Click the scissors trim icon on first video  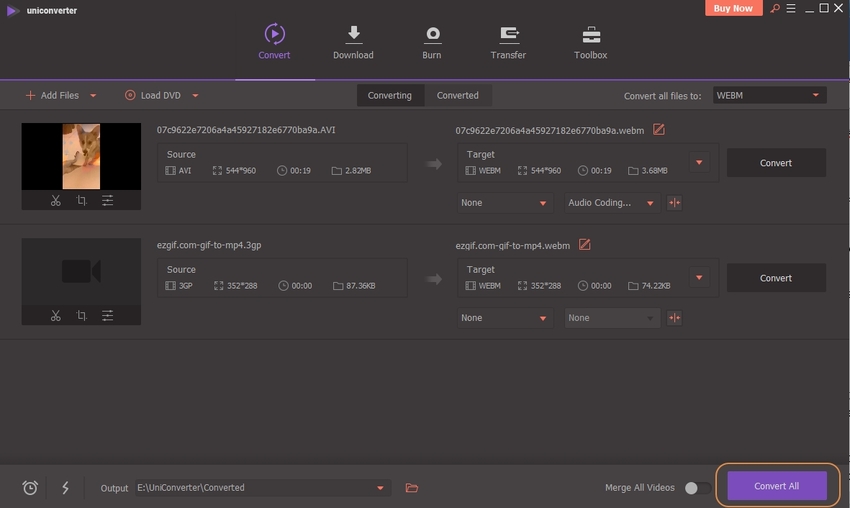(55, 201)
